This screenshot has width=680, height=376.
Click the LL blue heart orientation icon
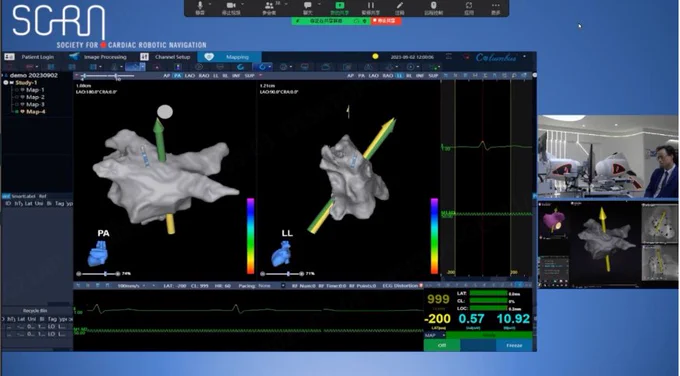(281, 254)
